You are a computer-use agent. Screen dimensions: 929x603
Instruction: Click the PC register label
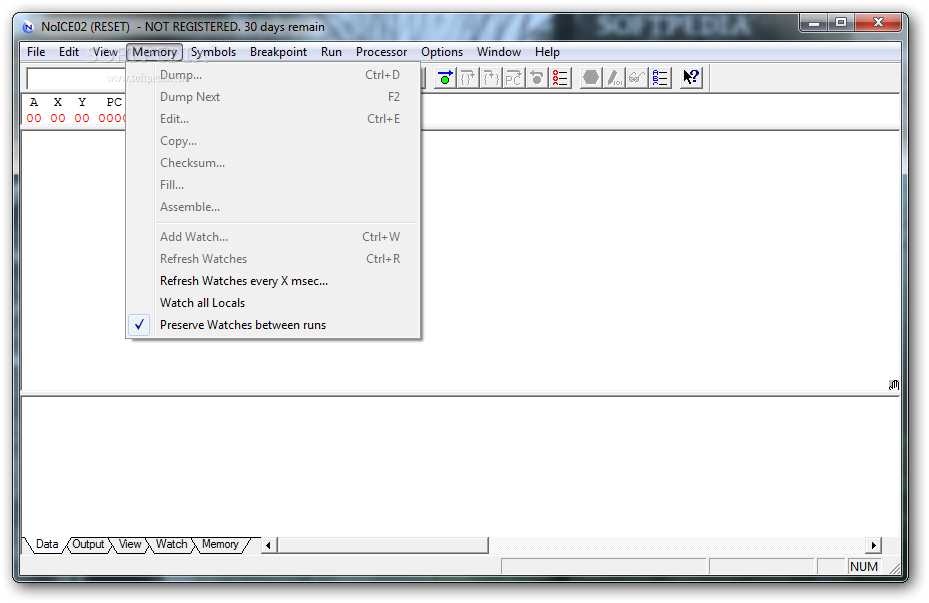[x=114, y=102]
